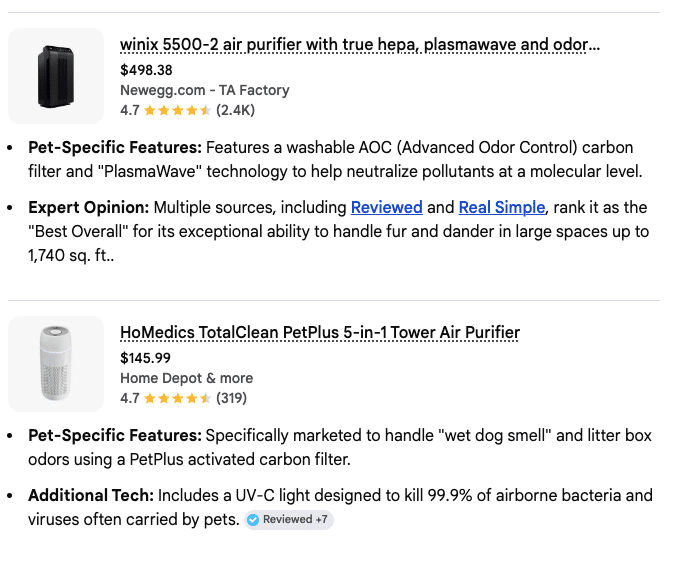Open the winix 5500-2 air purifier title link

pos(360,45)
